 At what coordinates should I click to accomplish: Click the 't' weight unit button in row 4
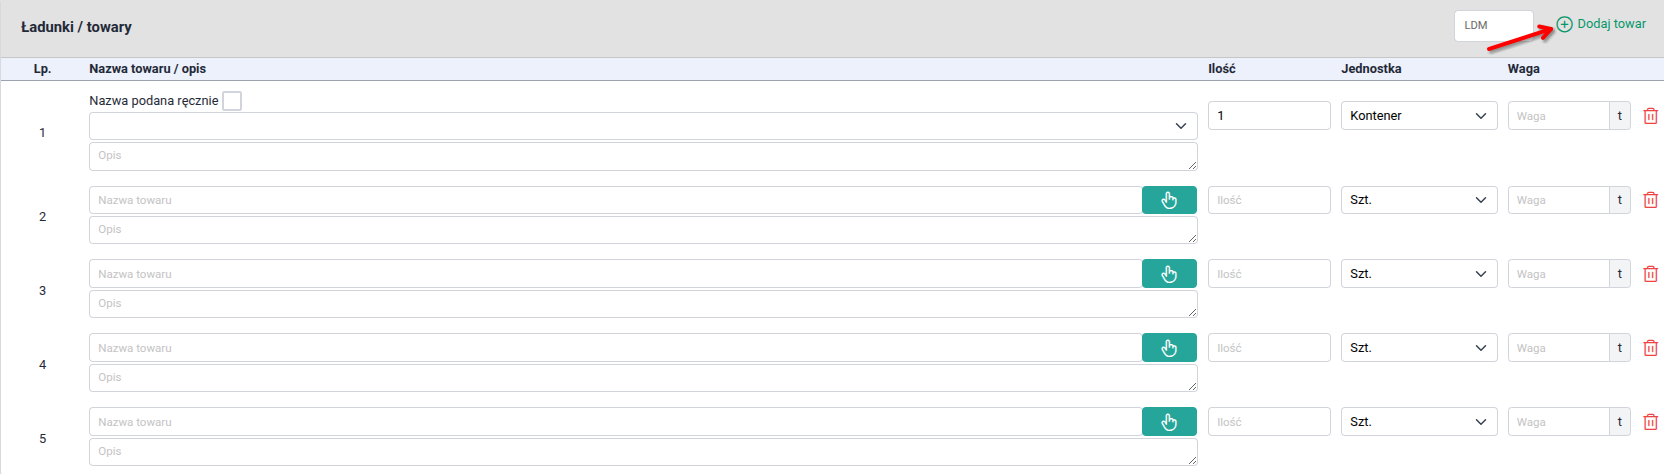[1620, 348]
